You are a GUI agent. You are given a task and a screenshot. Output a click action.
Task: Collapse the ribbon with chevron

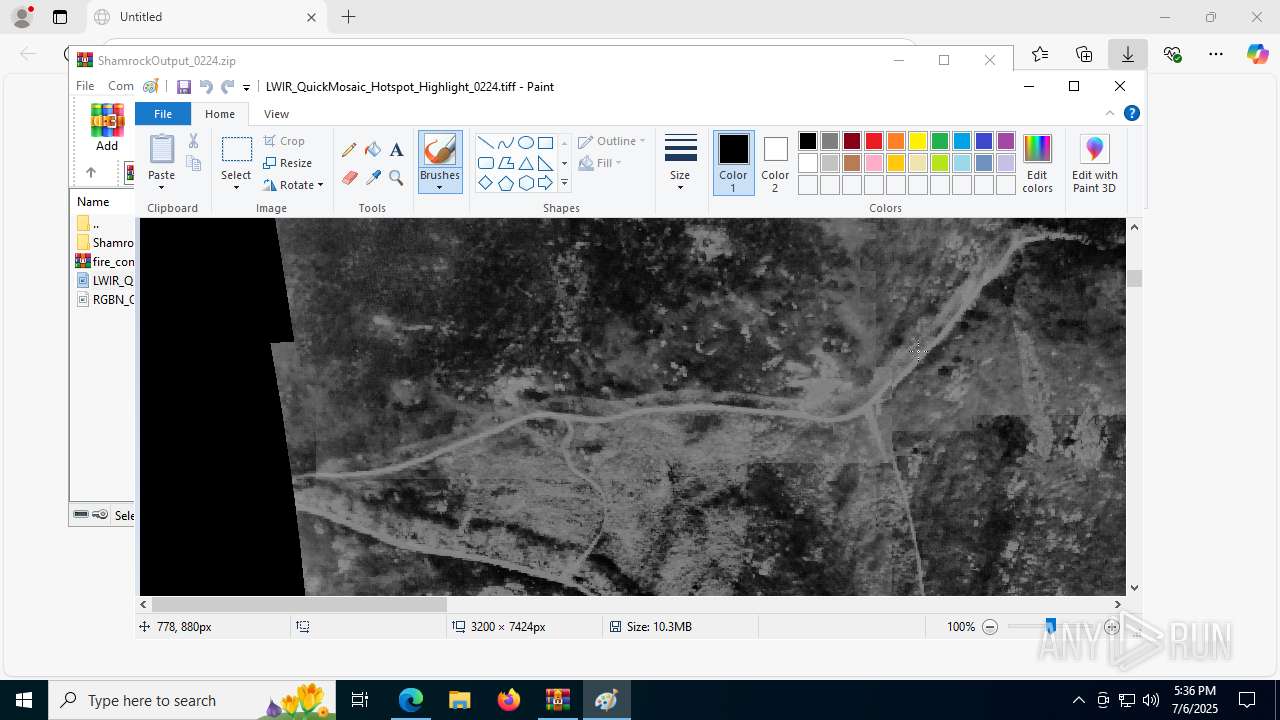(x=1110, y=113)
